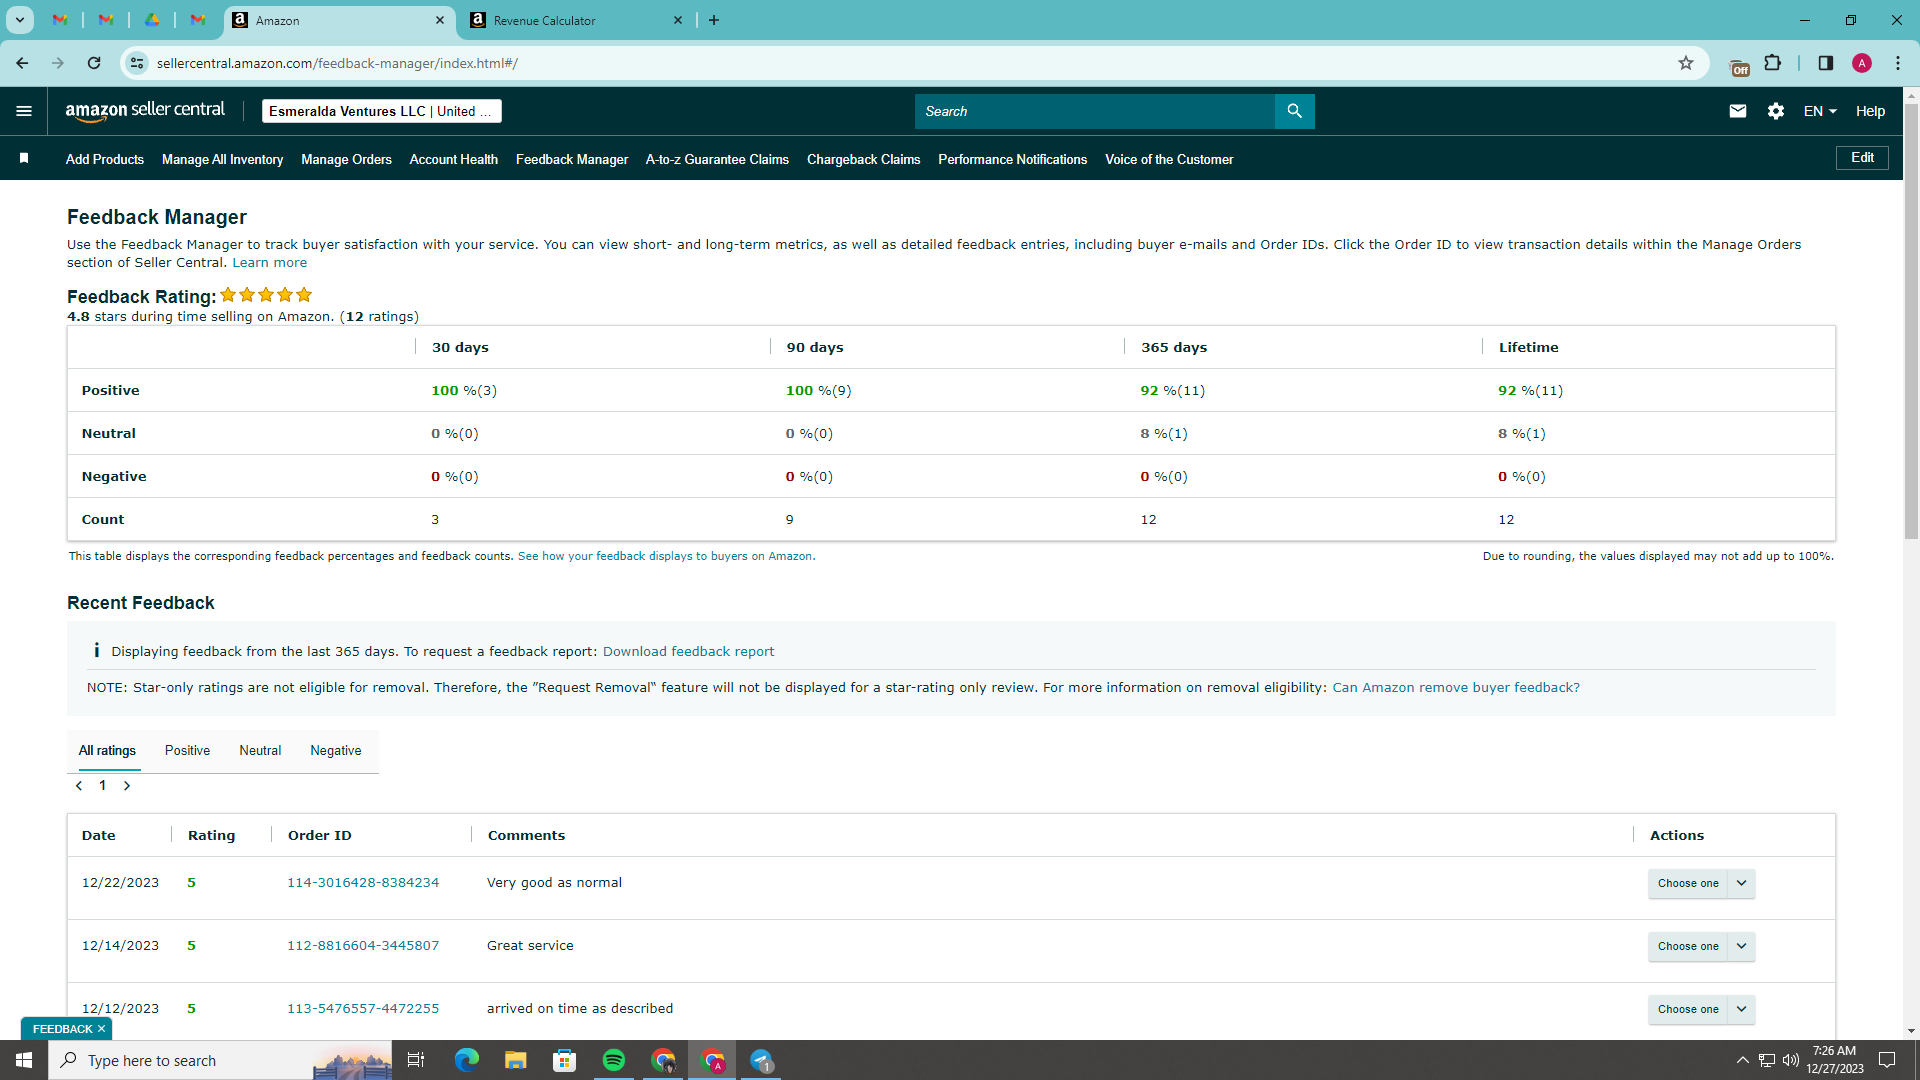This screenshot has width=1920, height=1080.
Task: Switch to the Positive ratings tab
Action: point(187,751)
